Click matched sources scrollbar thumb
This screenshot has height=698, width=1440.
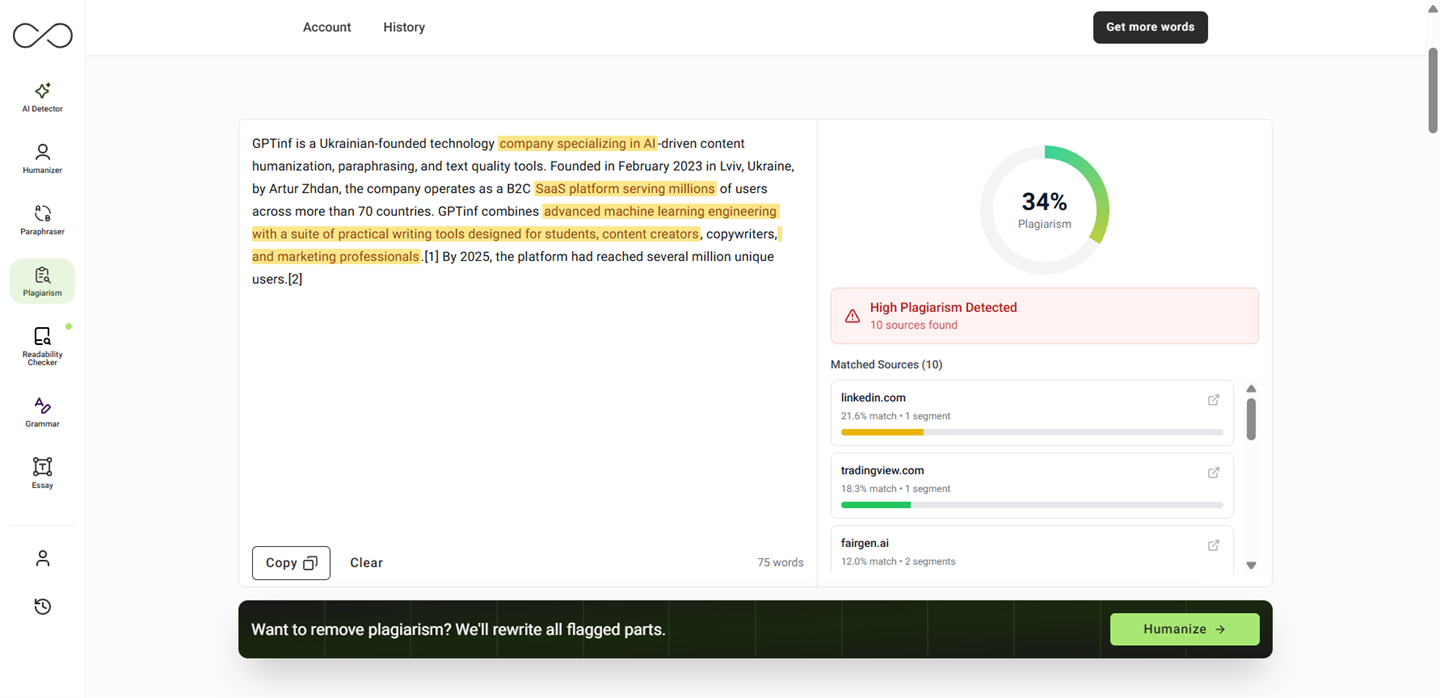[x=1251, y=419]
